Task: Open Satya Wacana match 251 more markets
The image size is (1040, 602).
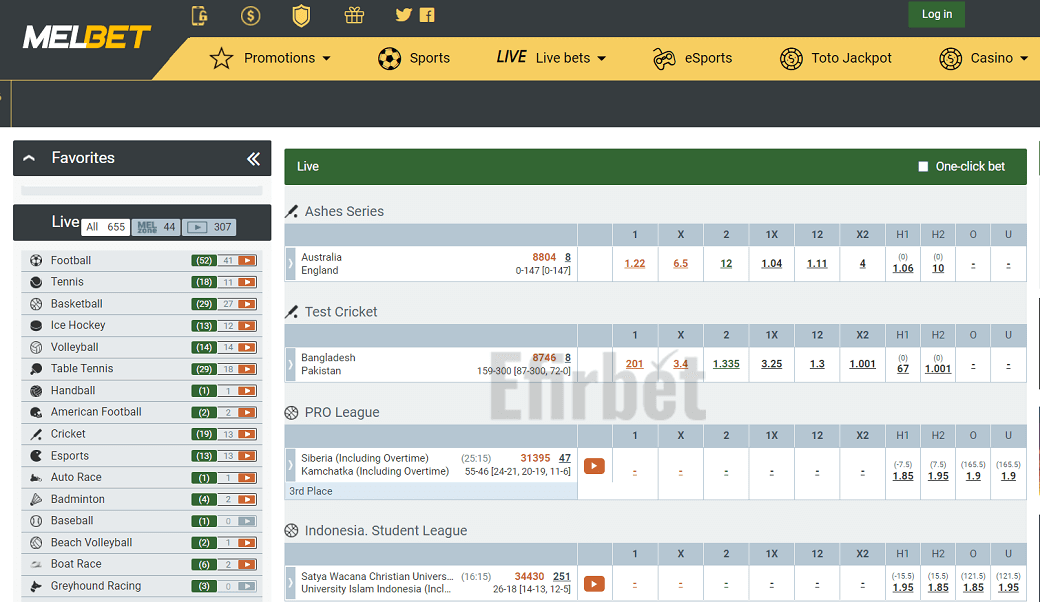Action: (x=562, y=577)
